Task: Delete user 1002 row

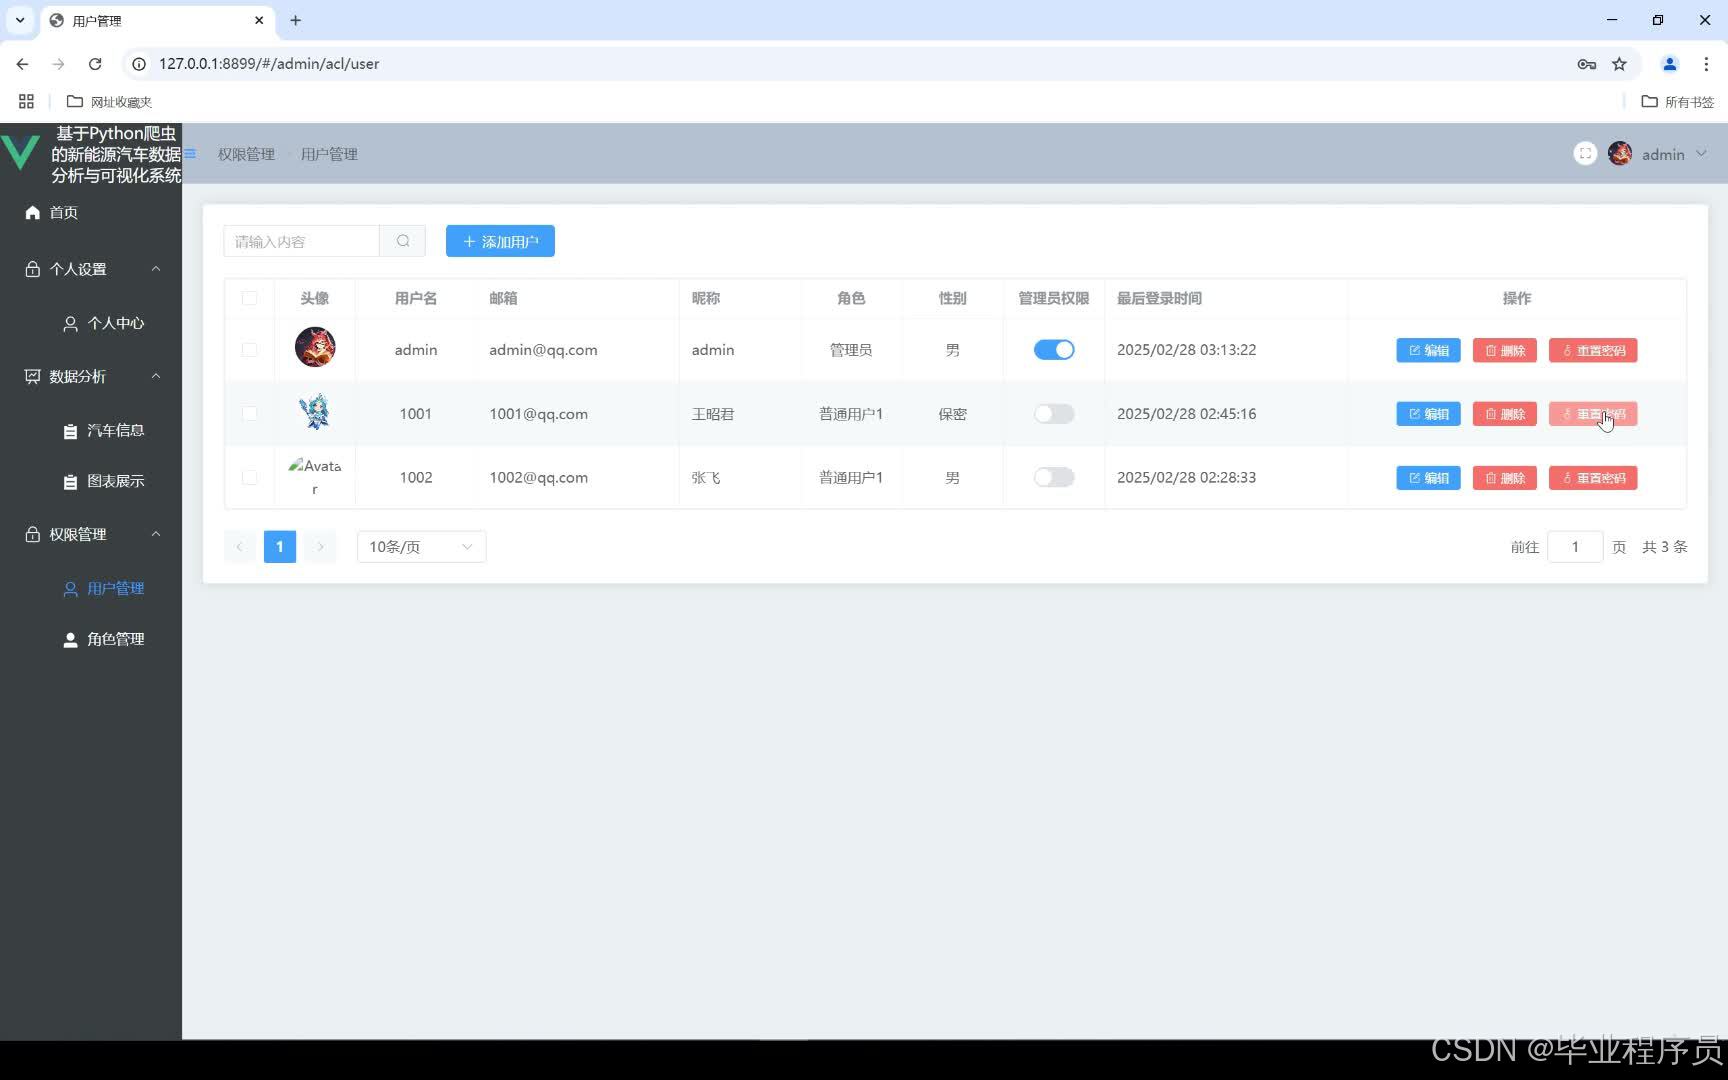Action: pyautogui.click(x=1504, y=478)
